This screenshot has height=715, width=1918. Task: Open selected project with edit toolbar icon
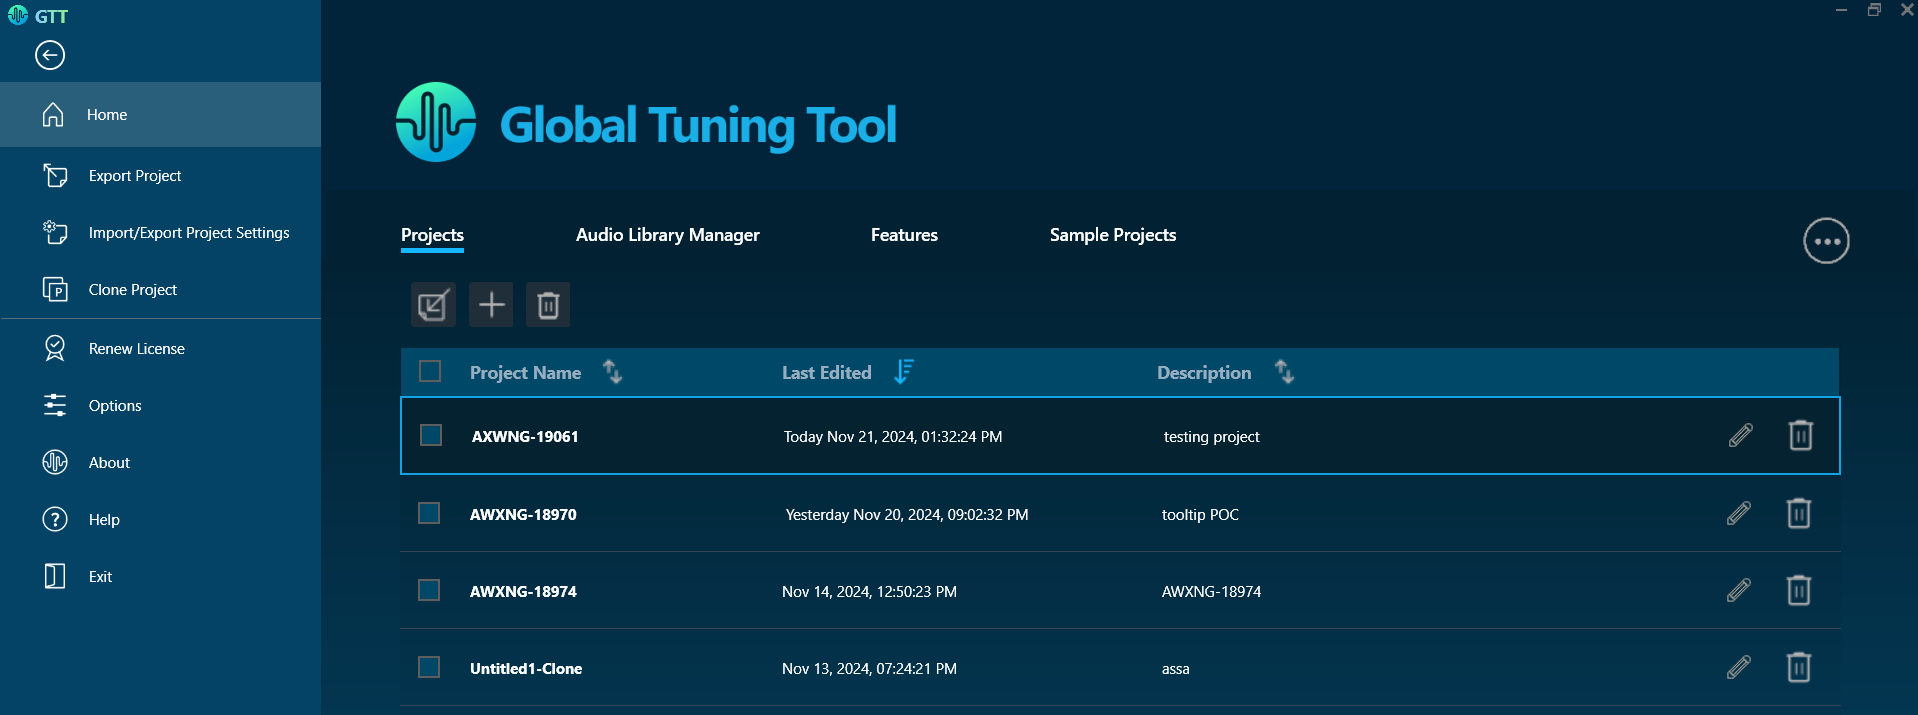pyautogui.click(x=433, y=305)
